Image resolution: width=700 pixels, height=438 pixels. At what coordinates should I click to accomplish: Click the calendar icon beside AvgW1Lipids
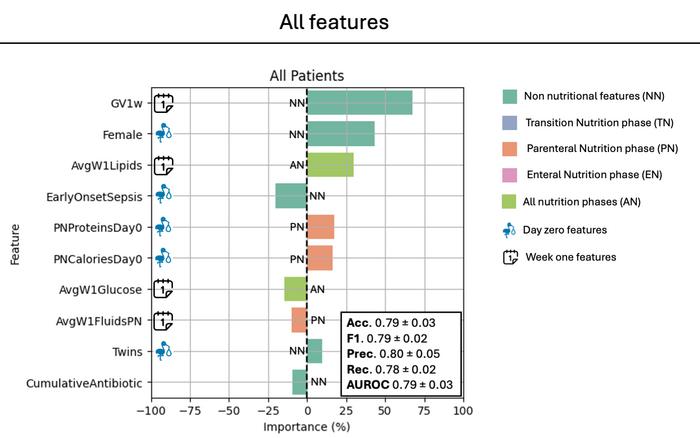163,165
